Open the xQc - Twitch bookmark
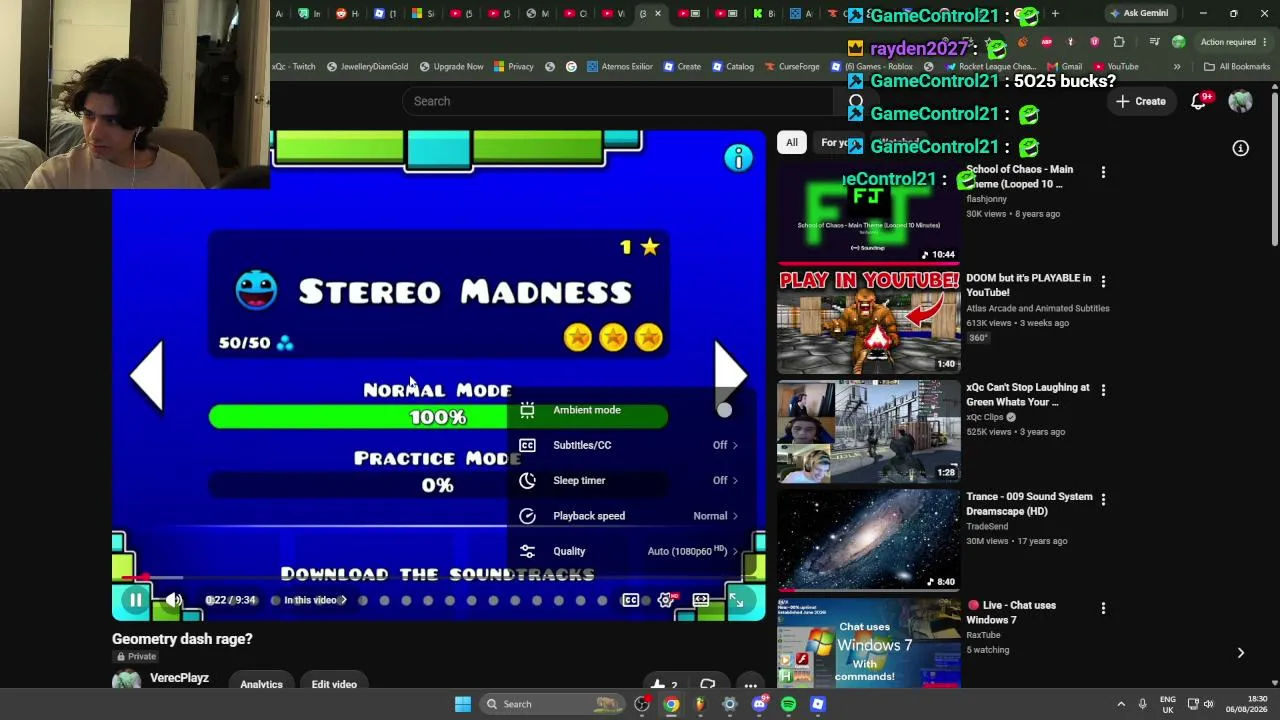This screenshot has height=720, width=1280. click(294, 67)
